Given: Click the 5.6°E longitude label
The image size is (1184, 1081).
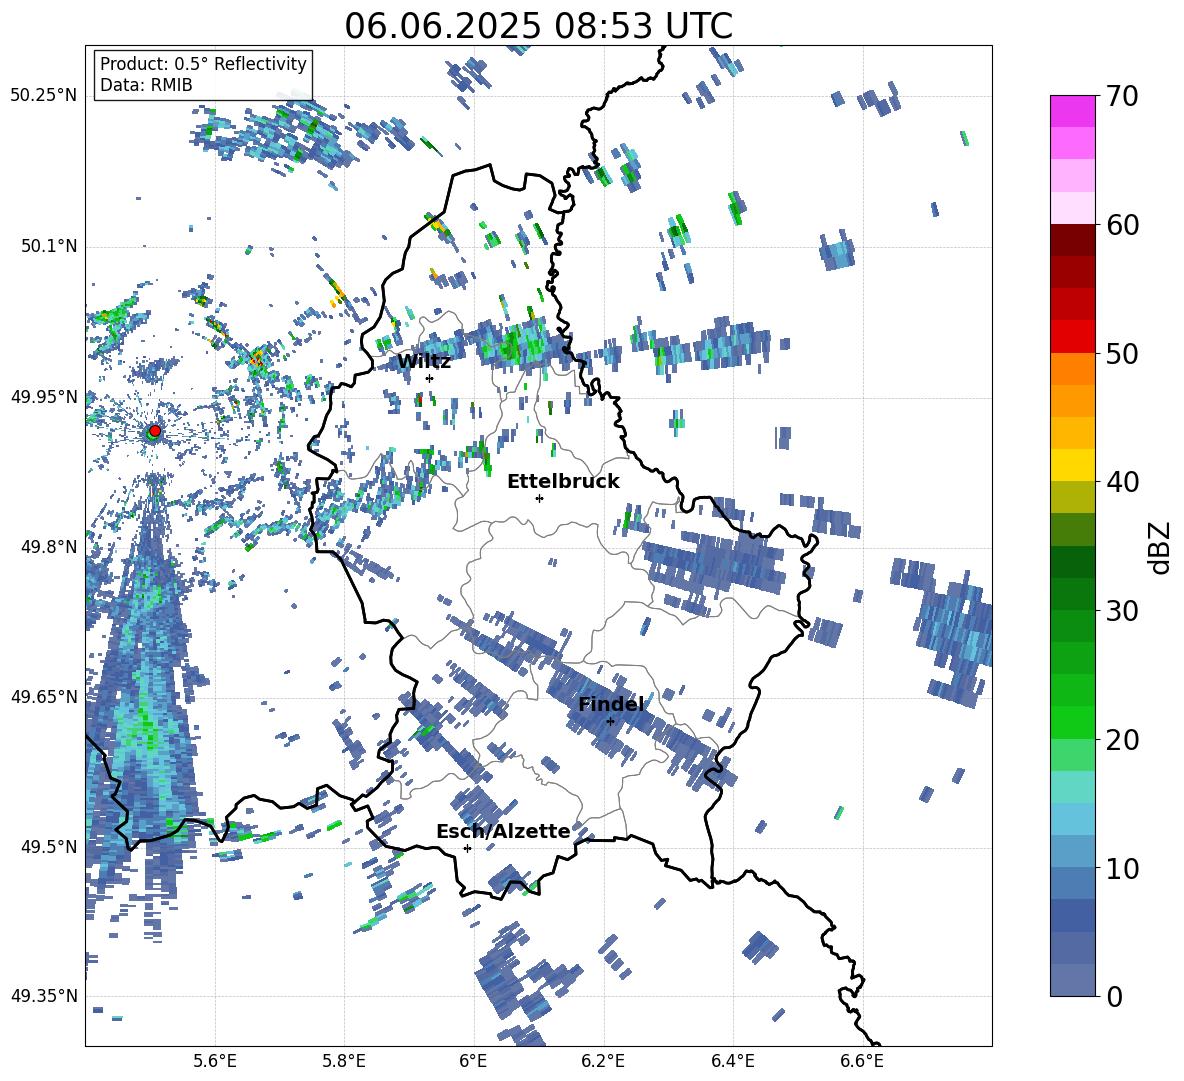Looking at the screenshot, I should (215, 1061).
